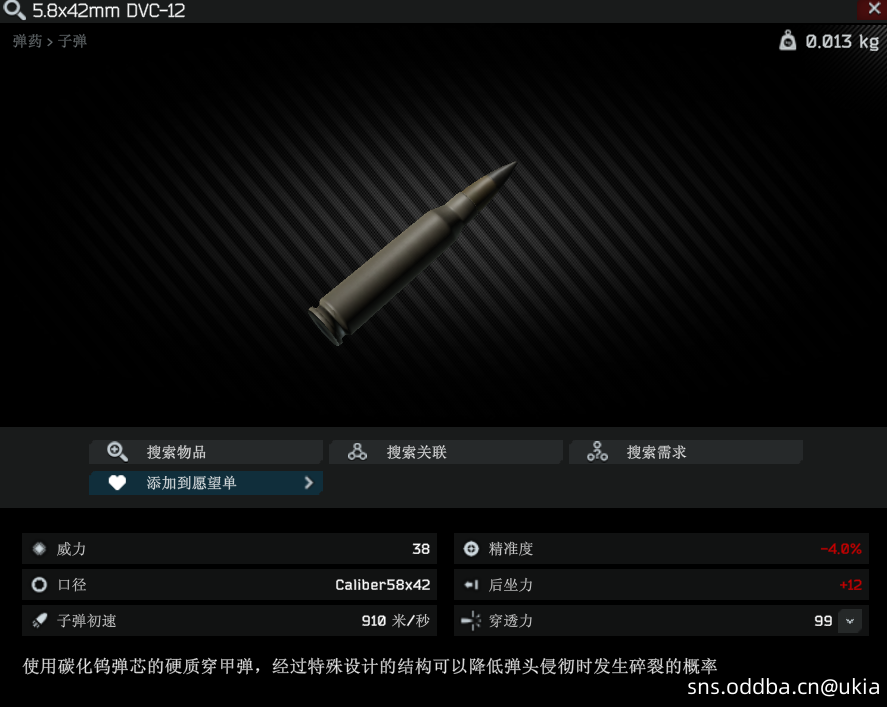Click the caliber (口径) ring icon

coord(39,585)
